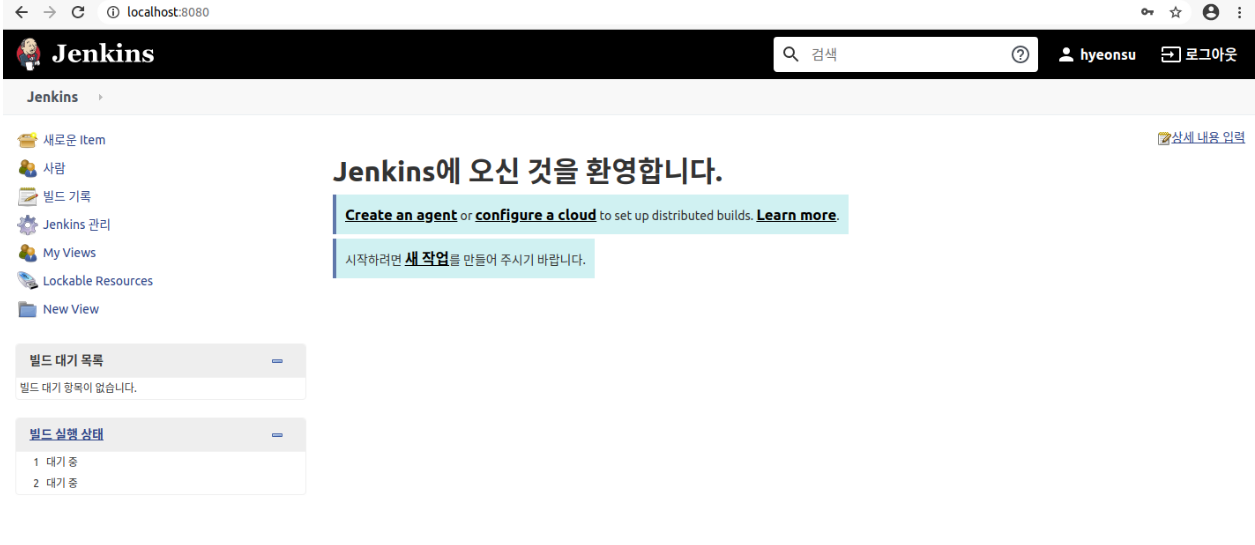This screenshot has height=545, width=1255.
Task: Expand the breadcrumb arrow next to Jenkins
Action: (101, 97)
